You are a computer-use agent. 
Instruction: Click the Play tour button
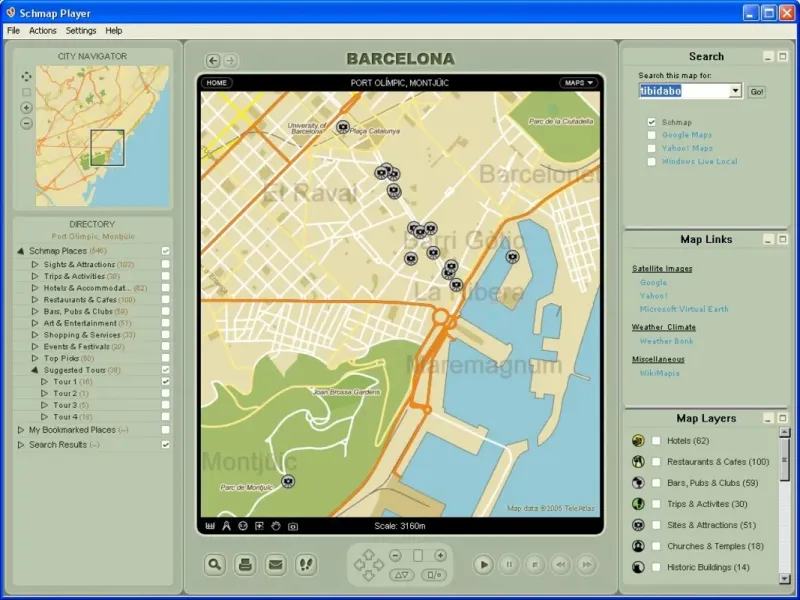point(483,565)
